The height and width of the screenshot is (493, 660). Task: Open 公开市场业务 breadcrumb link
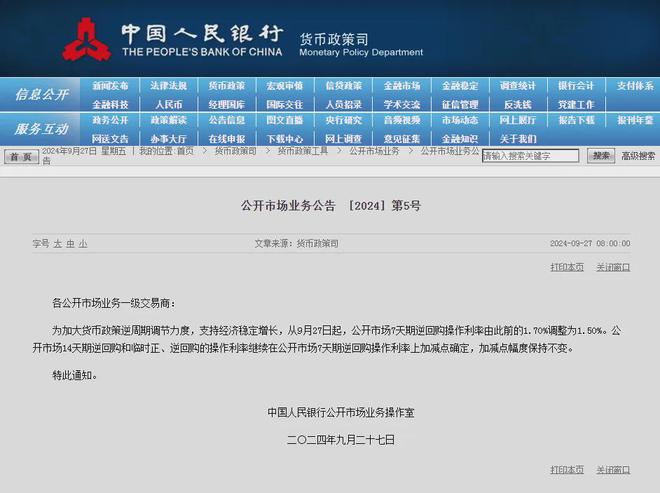coord(374,151)
